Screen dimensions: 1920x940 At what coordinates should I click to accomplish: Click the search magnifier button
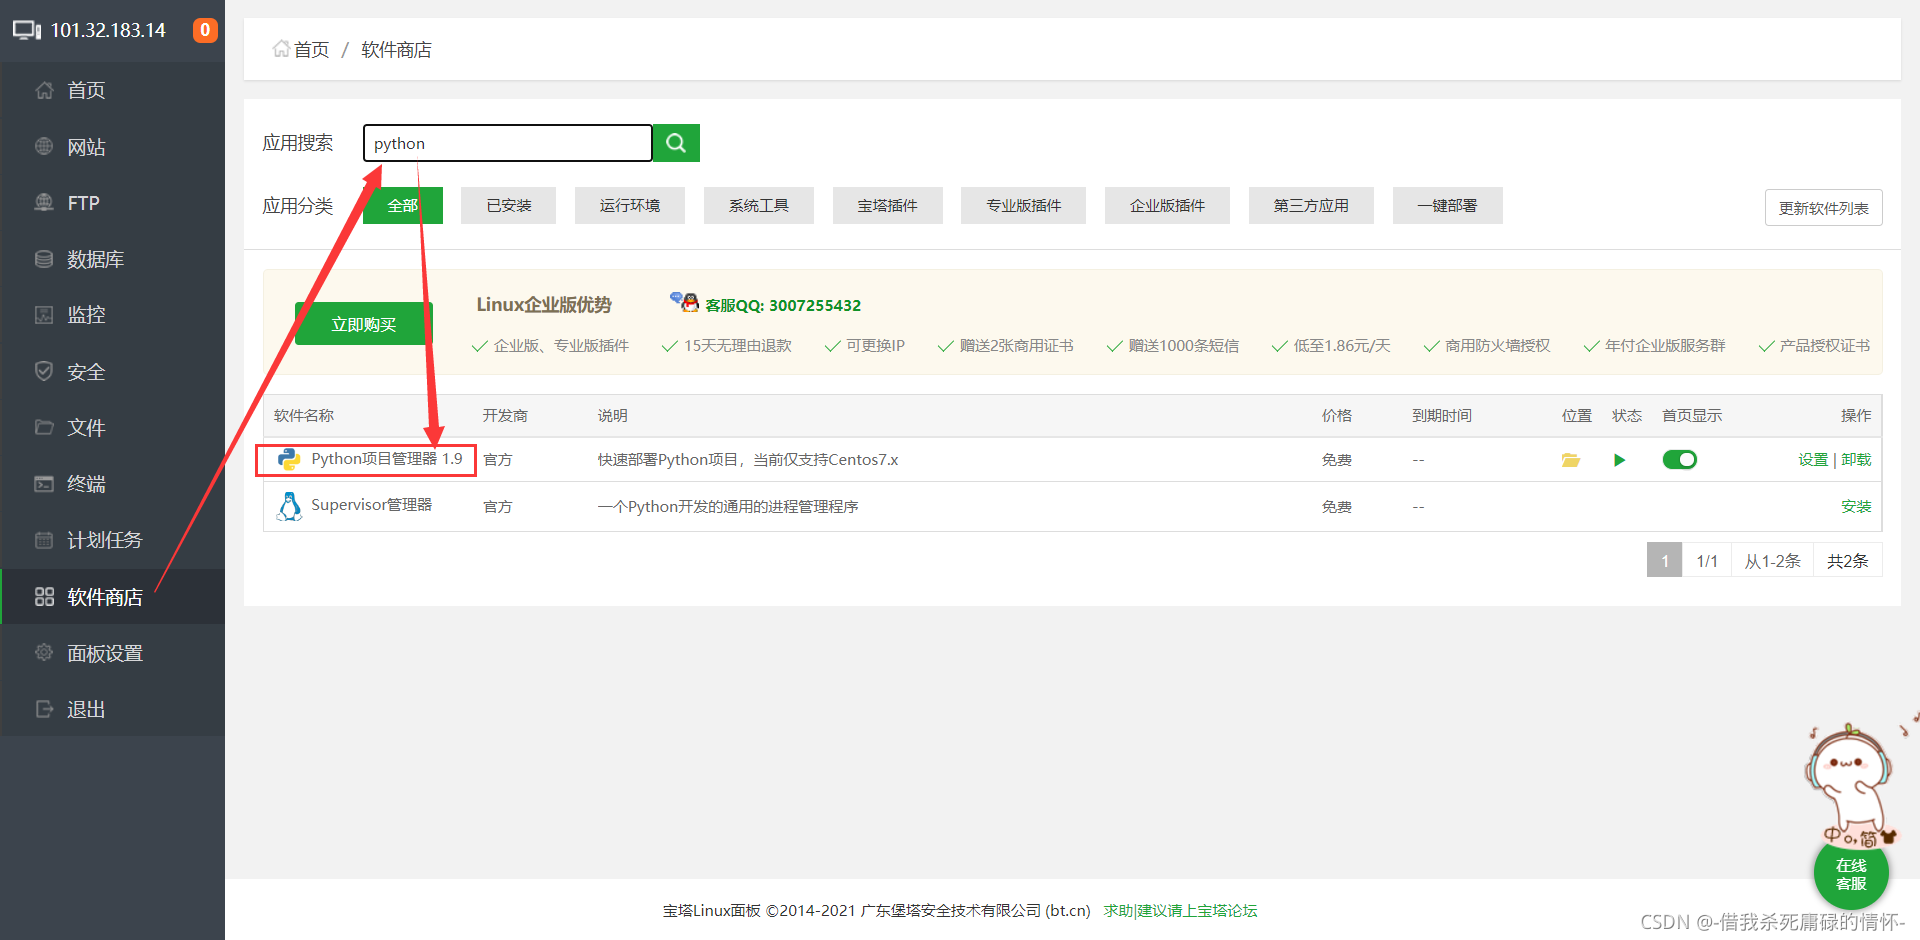coord(675,142)
